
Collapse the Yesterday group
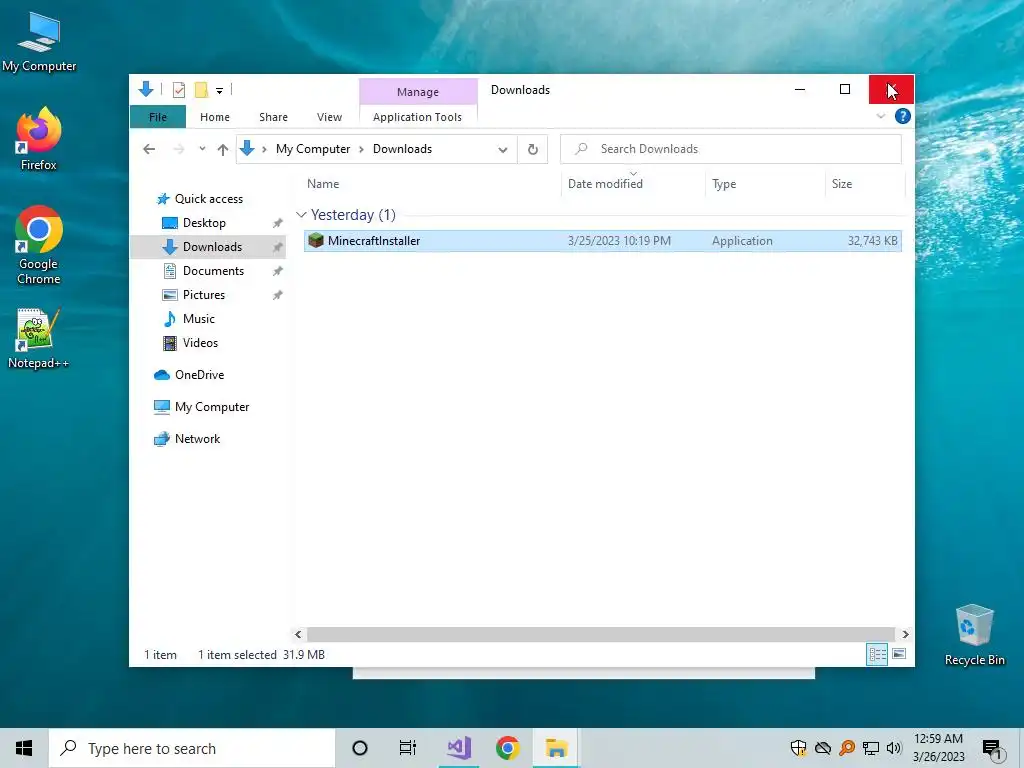[301, 215]
